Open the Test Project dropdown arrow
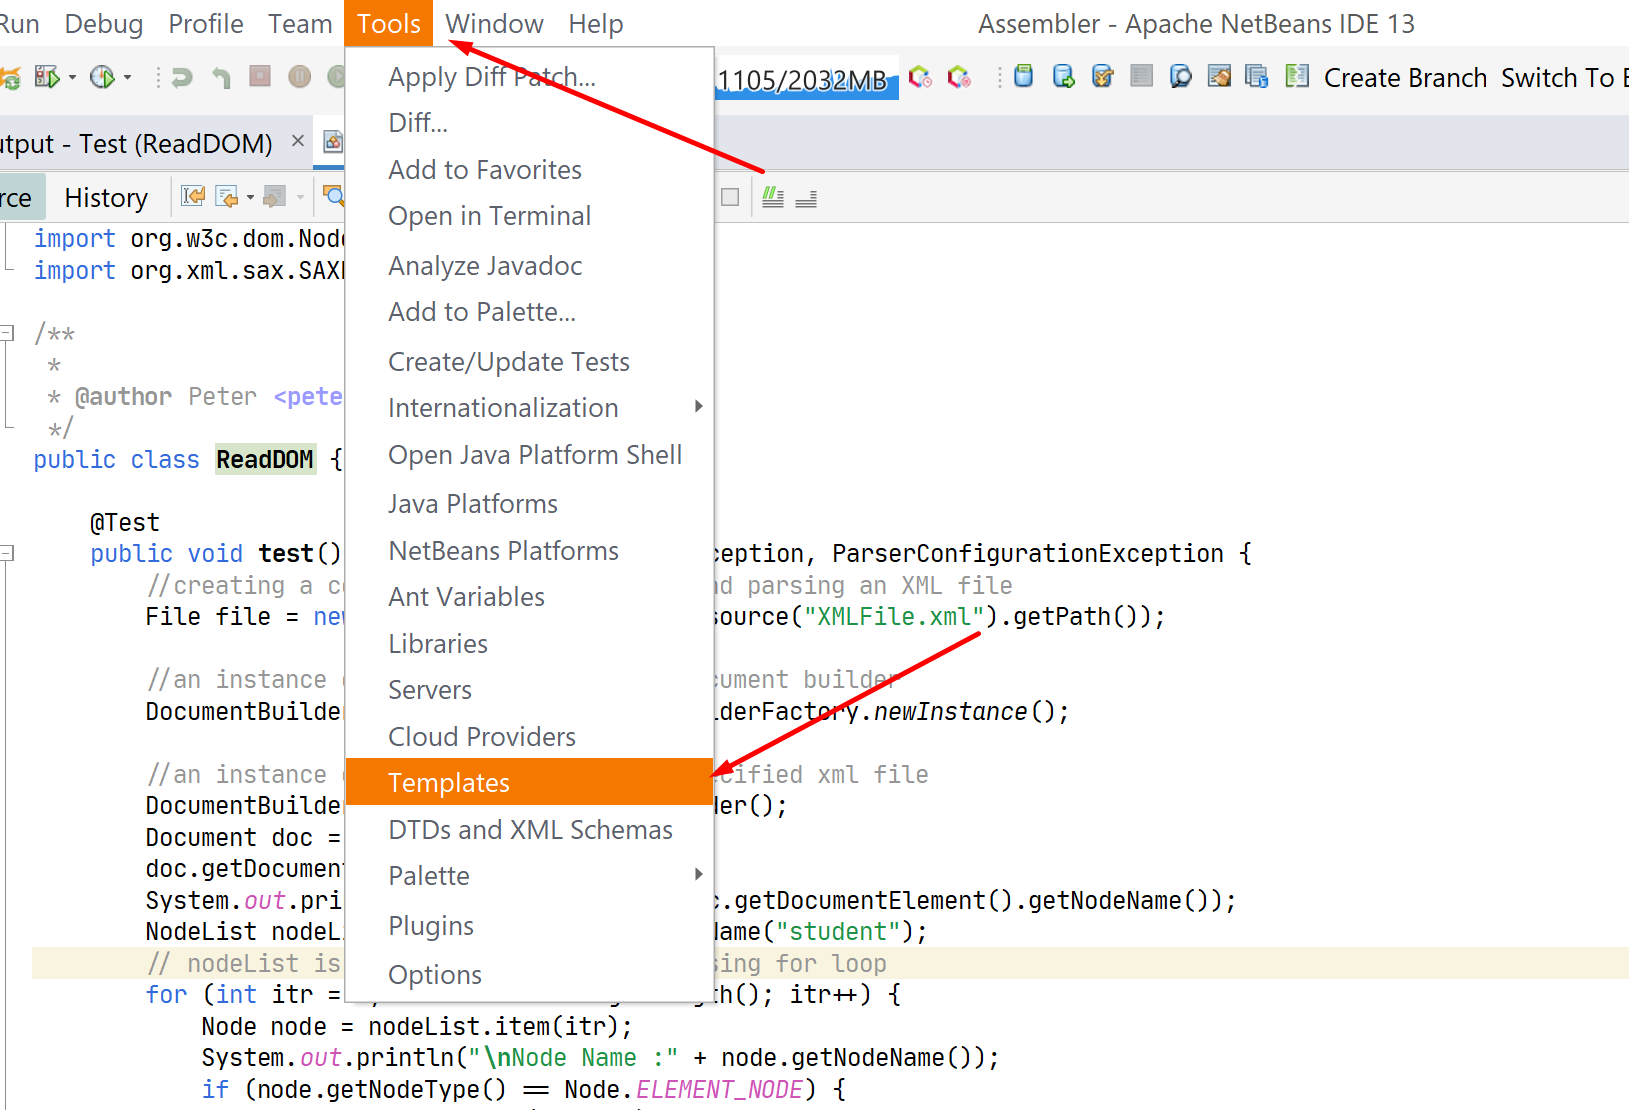The image size is (1629, 1110). pyautogui.click(x=72, y=78)
